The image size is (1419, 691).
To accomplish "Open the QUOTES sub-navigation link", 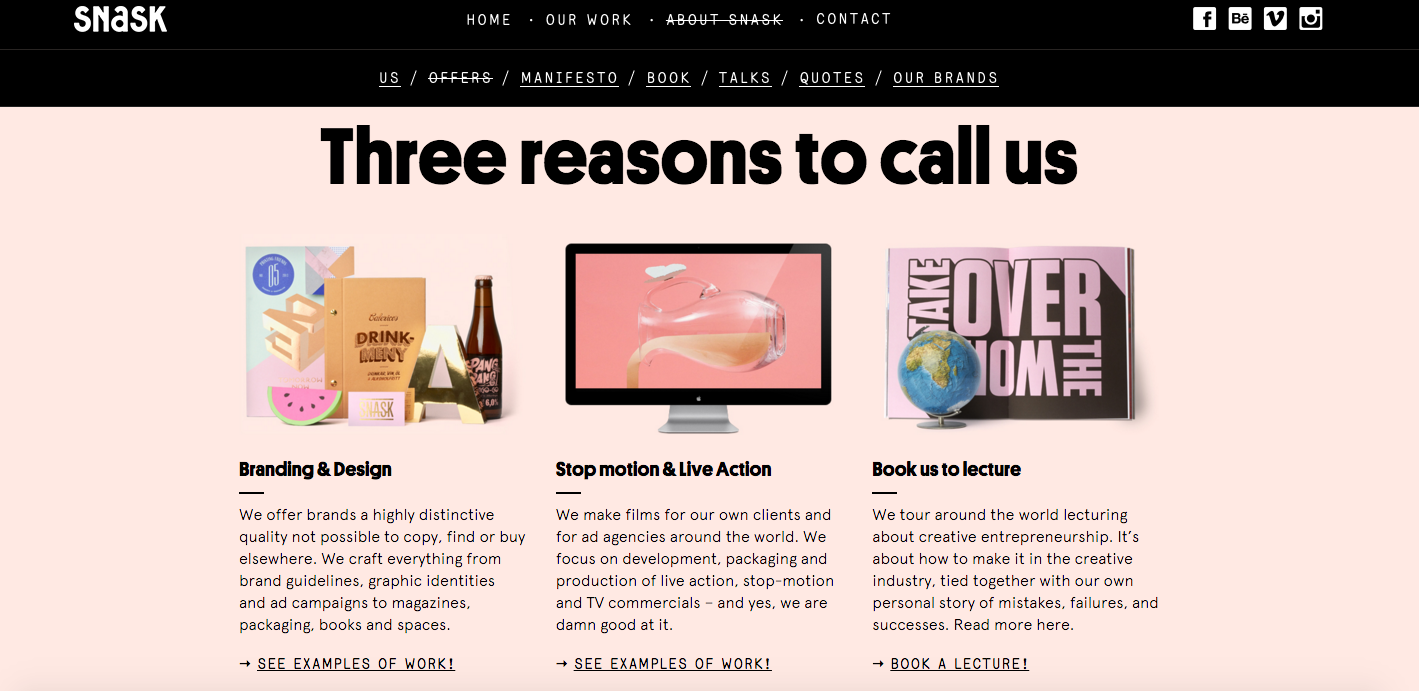I will pos(832,78).
